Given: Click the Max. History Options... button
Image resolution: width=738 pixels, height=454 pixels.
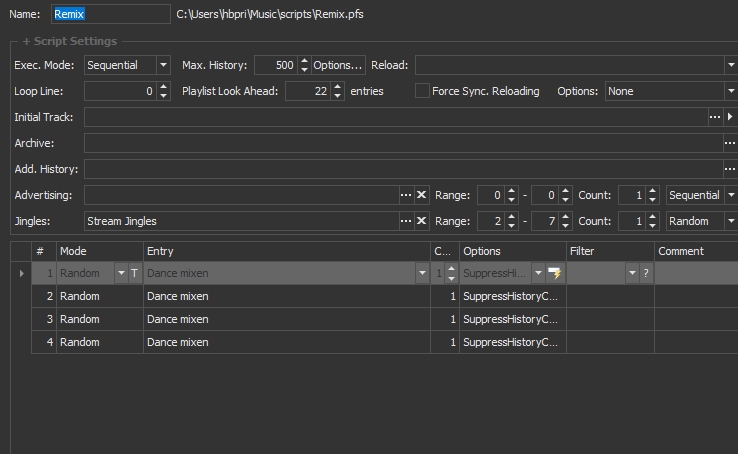Looking at the screenshot, I should pos(337,65).
